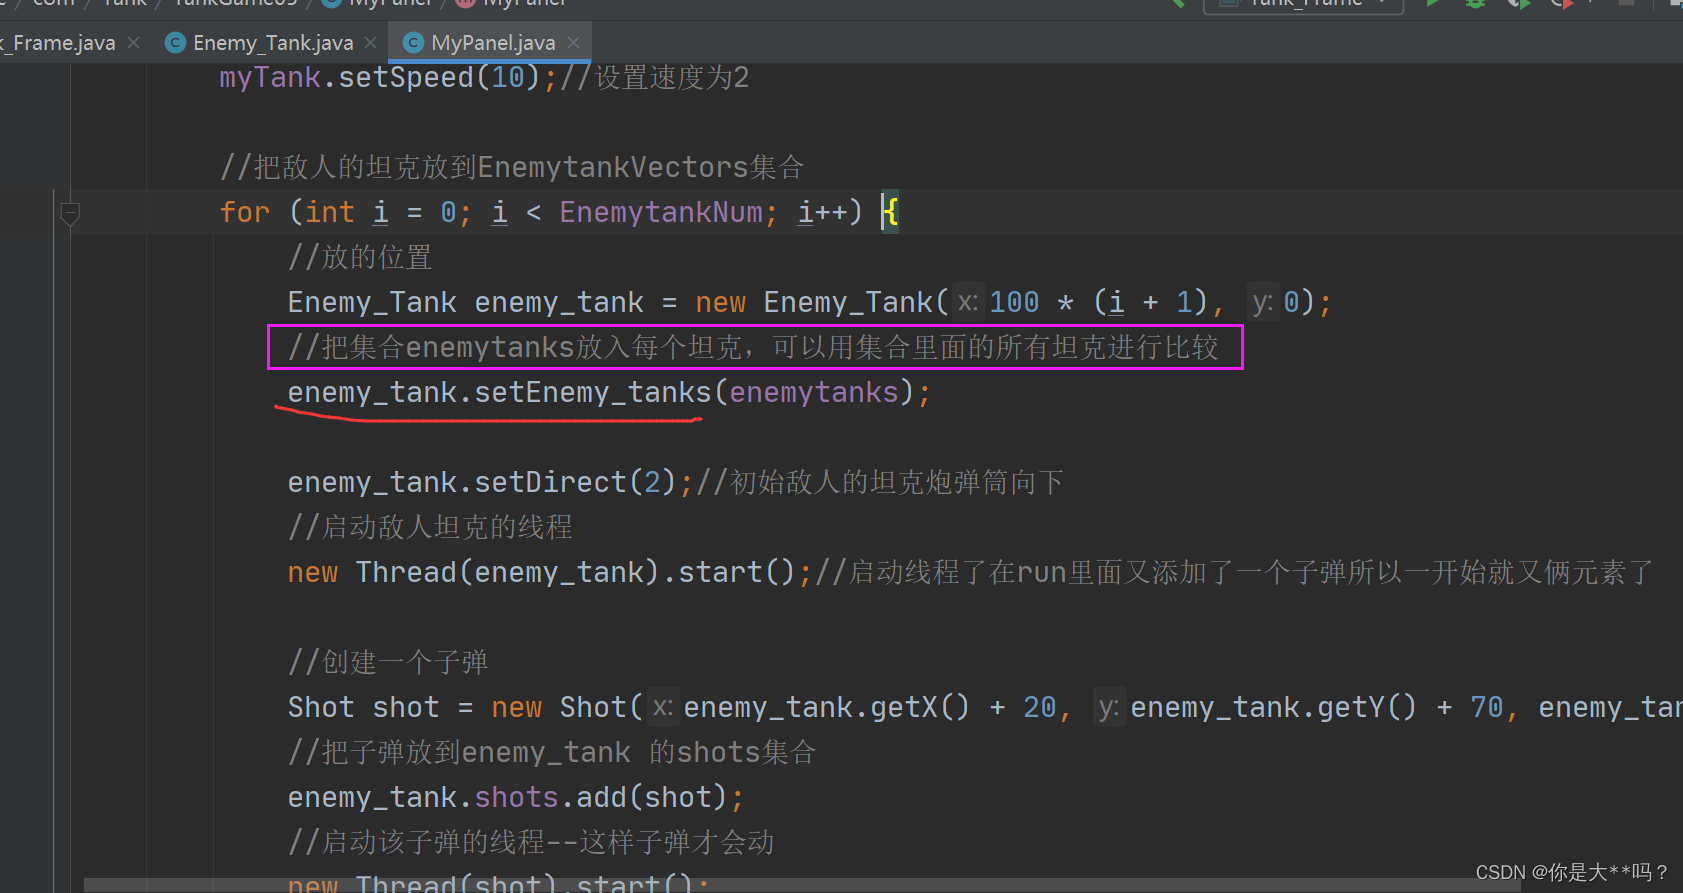Click the 'for' keyword of the loop

245,212
